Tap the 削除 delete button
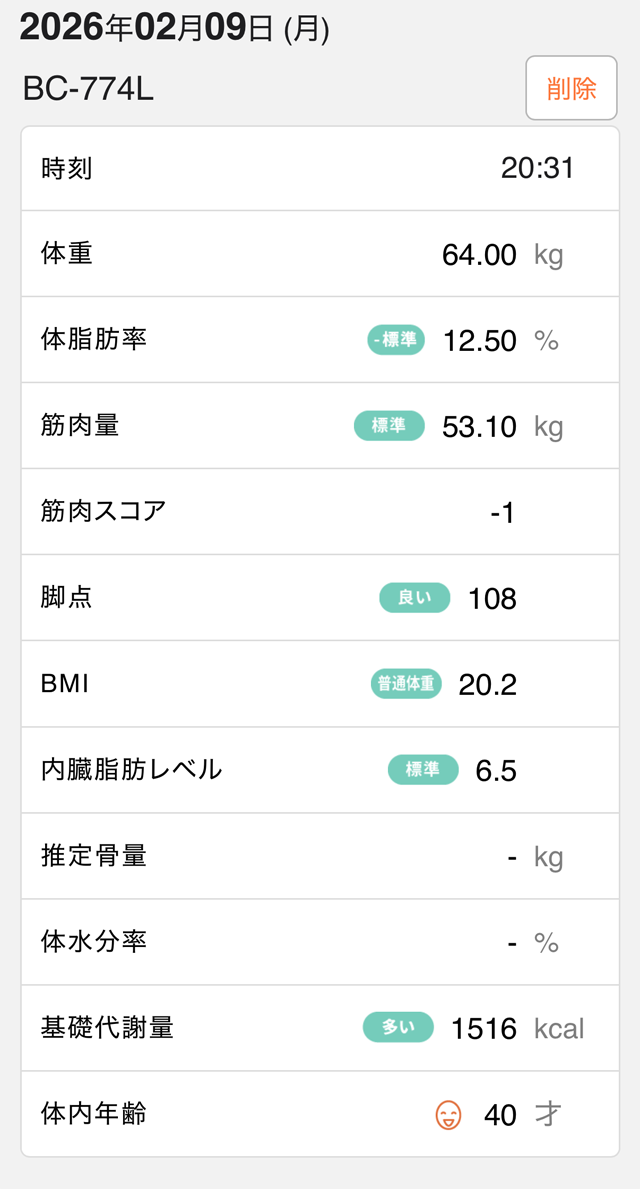640x1189 pixels. pyautogui.click(x=571, y=88)
